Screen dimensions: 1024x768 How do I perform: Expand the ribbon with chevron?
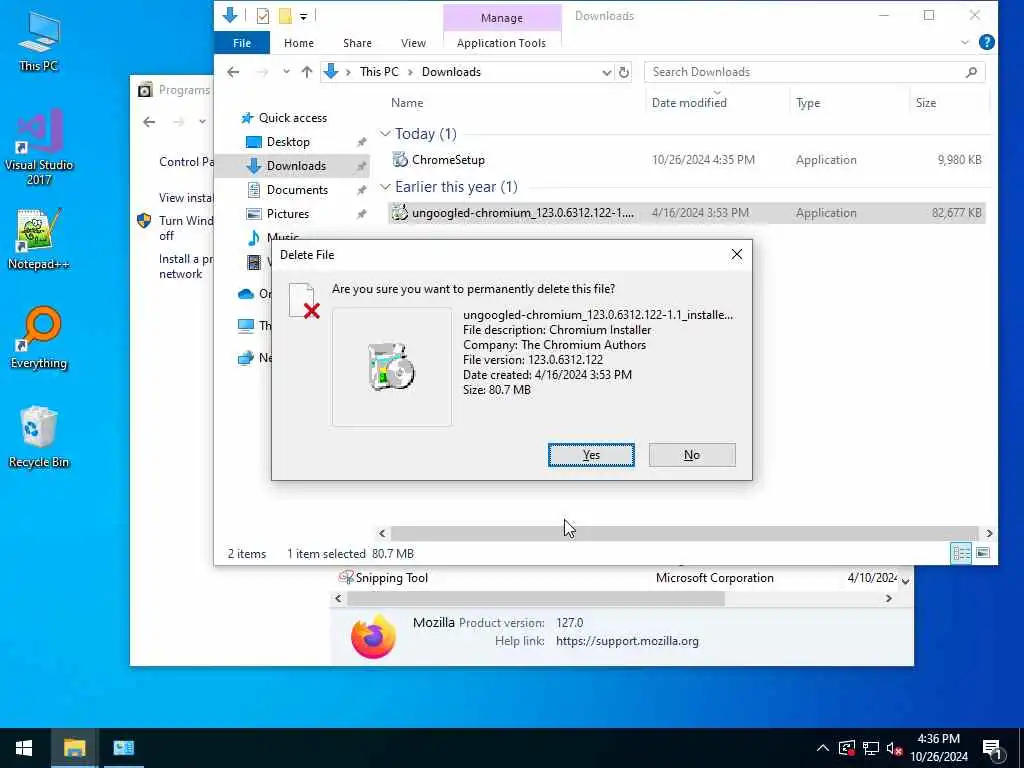click(x=965, y=42)
